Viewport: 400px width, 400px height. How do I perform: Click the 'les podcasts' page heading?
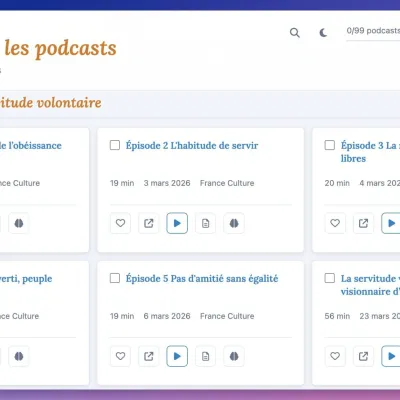[60, 49]
